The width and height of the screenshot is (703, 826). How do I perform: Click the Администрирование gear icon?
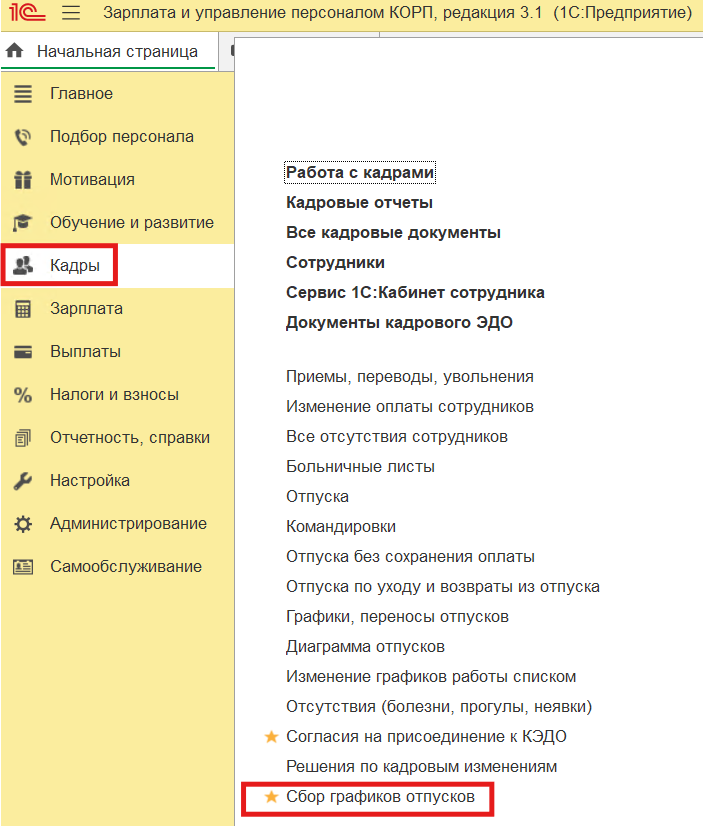click(x=23, y=524)
